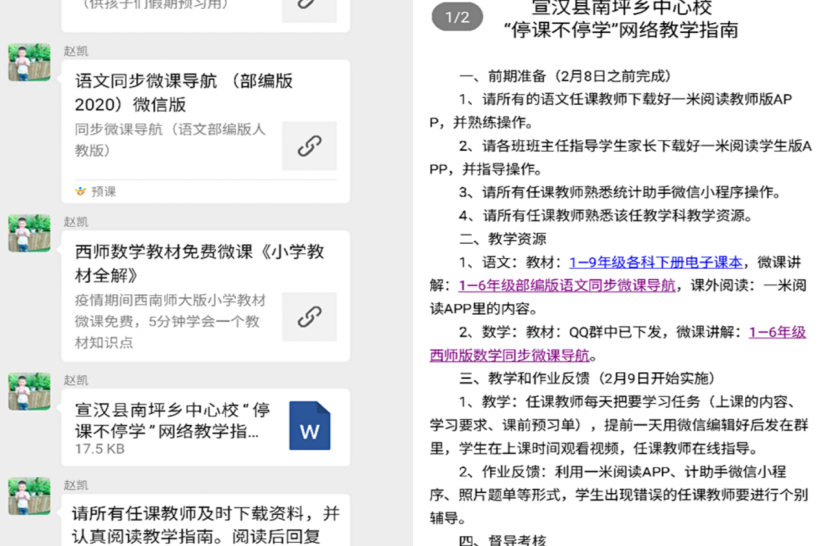
Task: Open 西师版数学同步微课导航 hyperlink
Action: click(509, 355)
